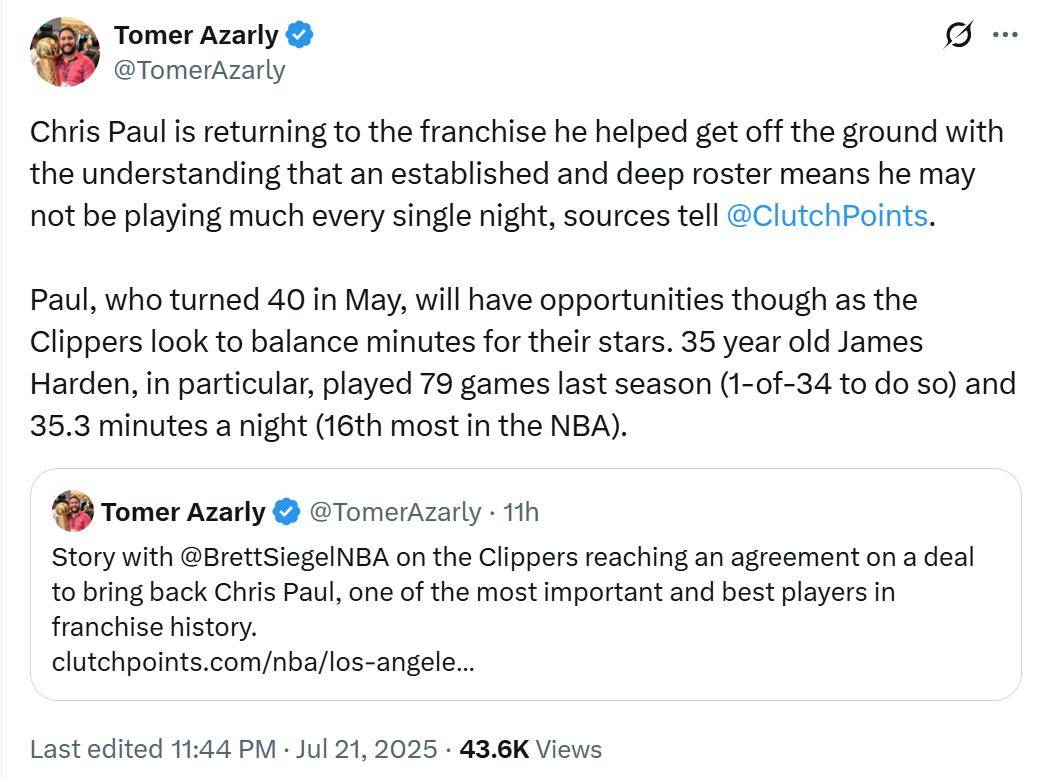1037x778 pixels.
Task: Click the quoted tweet's verified badge
Action: click(x=286, y=512)
